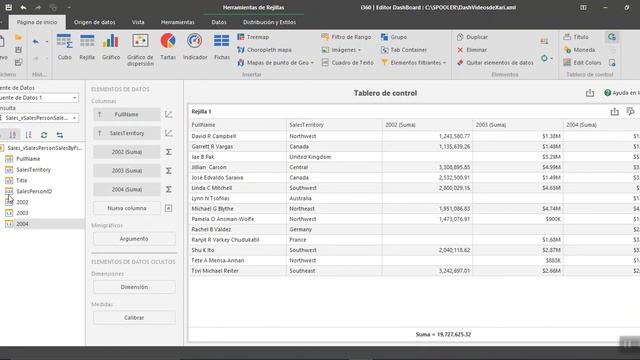Click the SalesTerritory grid column header

pos(334,124)
